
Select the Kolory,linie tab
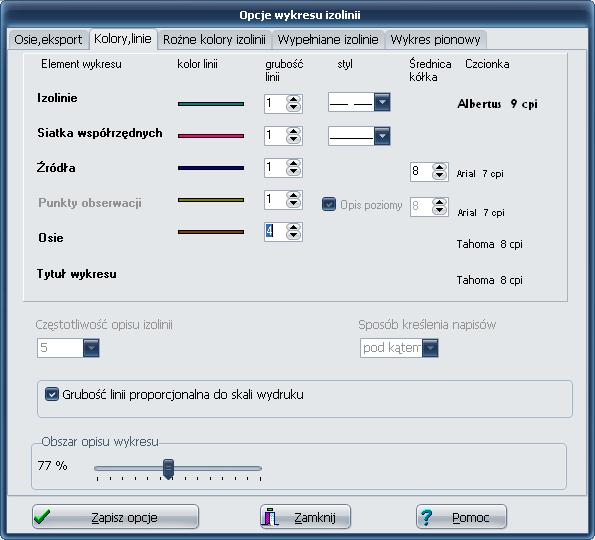pos(123,39)
